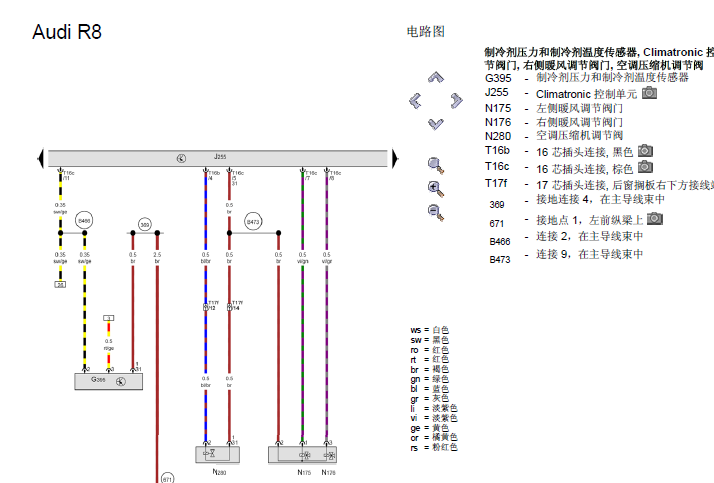Click legend code 369
Screen dimensions: 714x483
click(x=497, y=205)
